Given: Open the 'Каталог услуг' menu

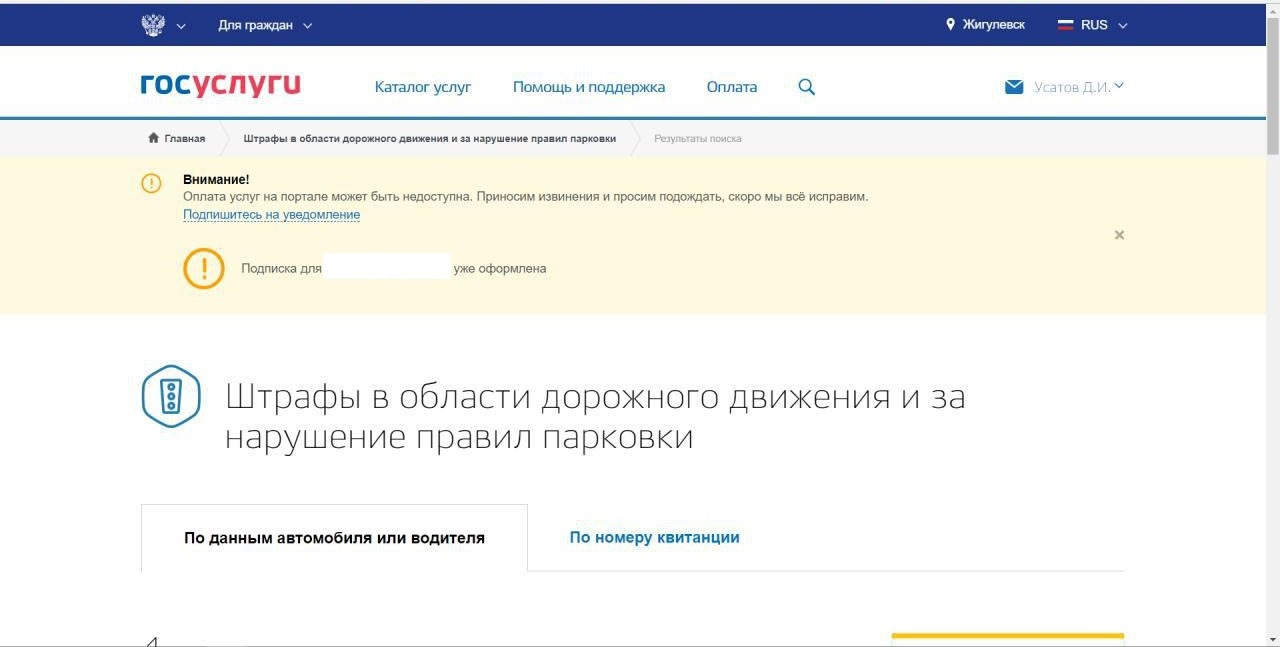Looking at the screenshot, I should 423,87.
